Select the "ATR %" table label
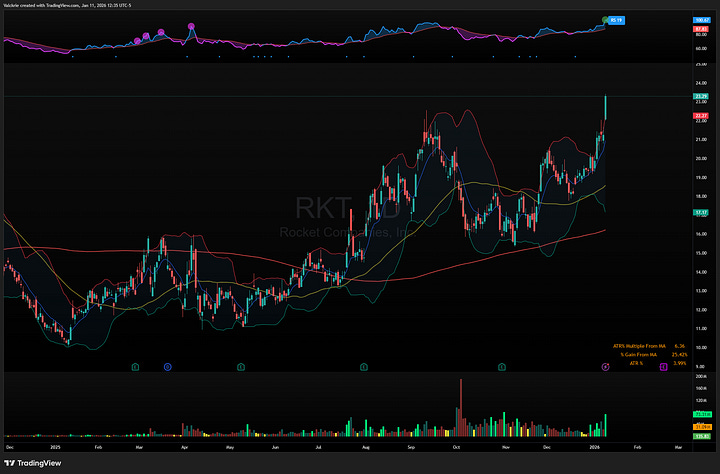 636,363
